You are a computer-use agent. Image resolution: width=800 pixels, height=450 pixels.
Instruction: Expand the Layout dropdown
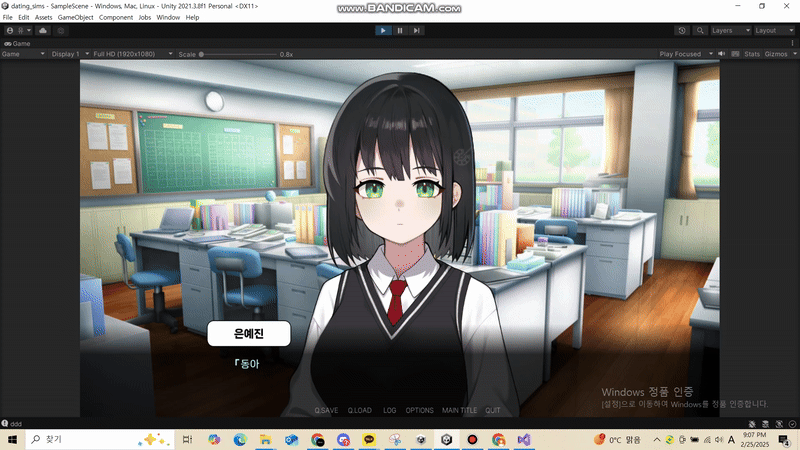774,31
